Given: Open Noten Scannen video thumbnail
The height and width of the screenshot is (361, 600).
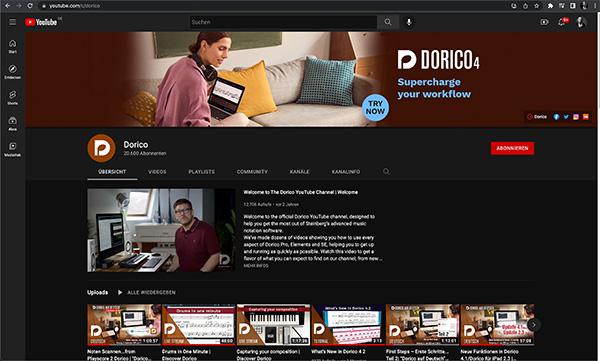Looking at the screenshot, I should (x=124, y=325).
